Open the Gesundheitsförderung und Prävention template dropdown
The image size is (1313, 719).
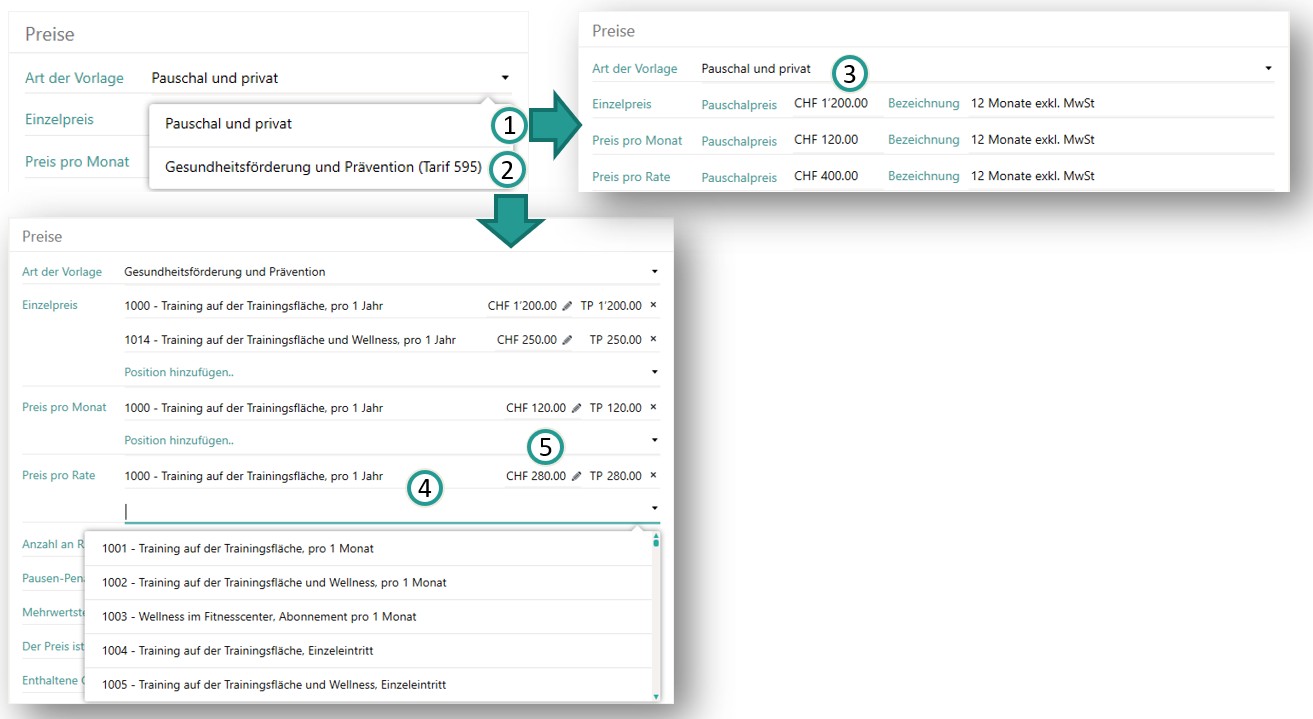[x=654, y=272]
